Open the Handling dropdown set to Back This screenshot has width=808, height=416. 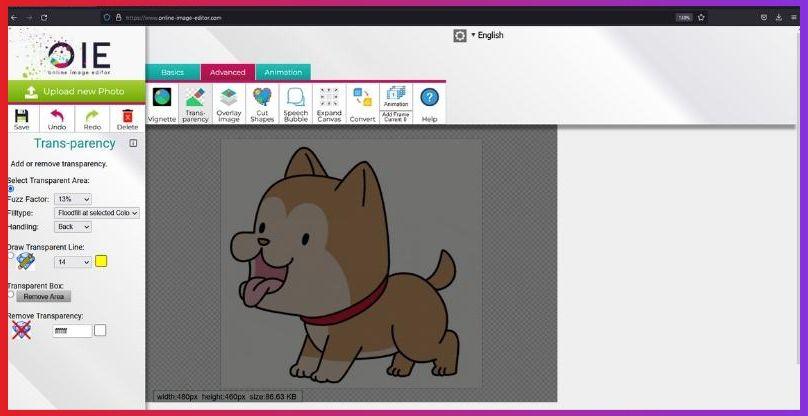coord(73,227)
